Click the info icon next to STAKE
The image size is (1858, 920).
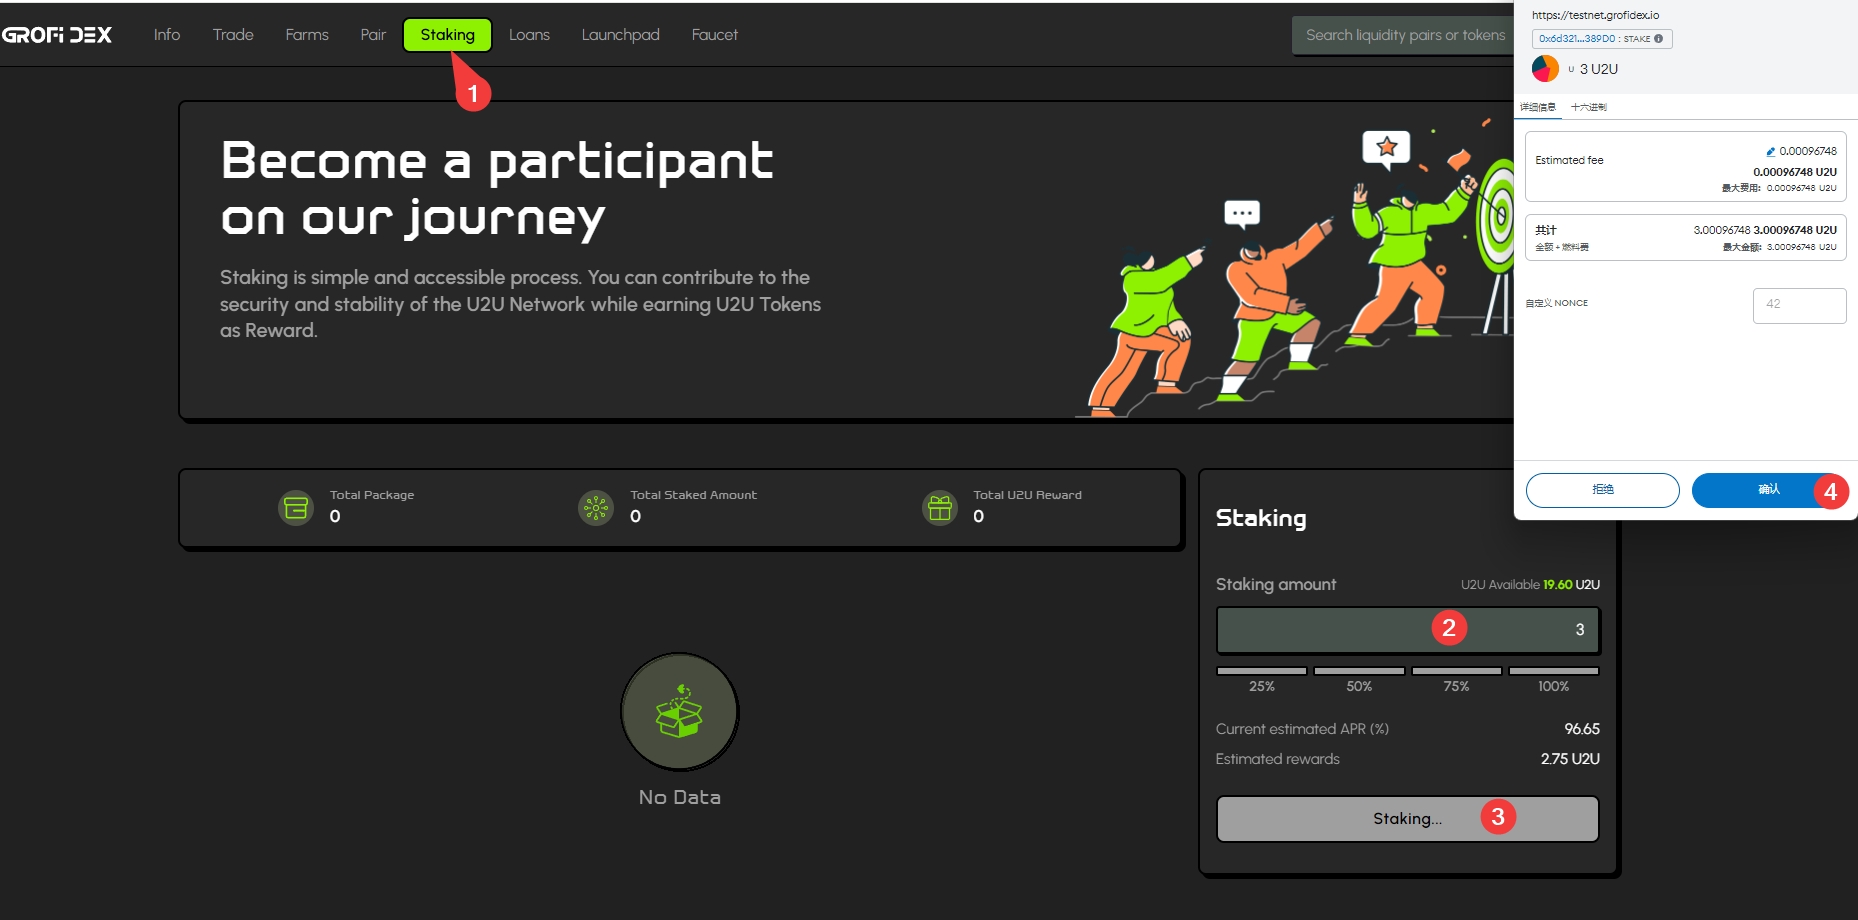[x=1659, y=39]
